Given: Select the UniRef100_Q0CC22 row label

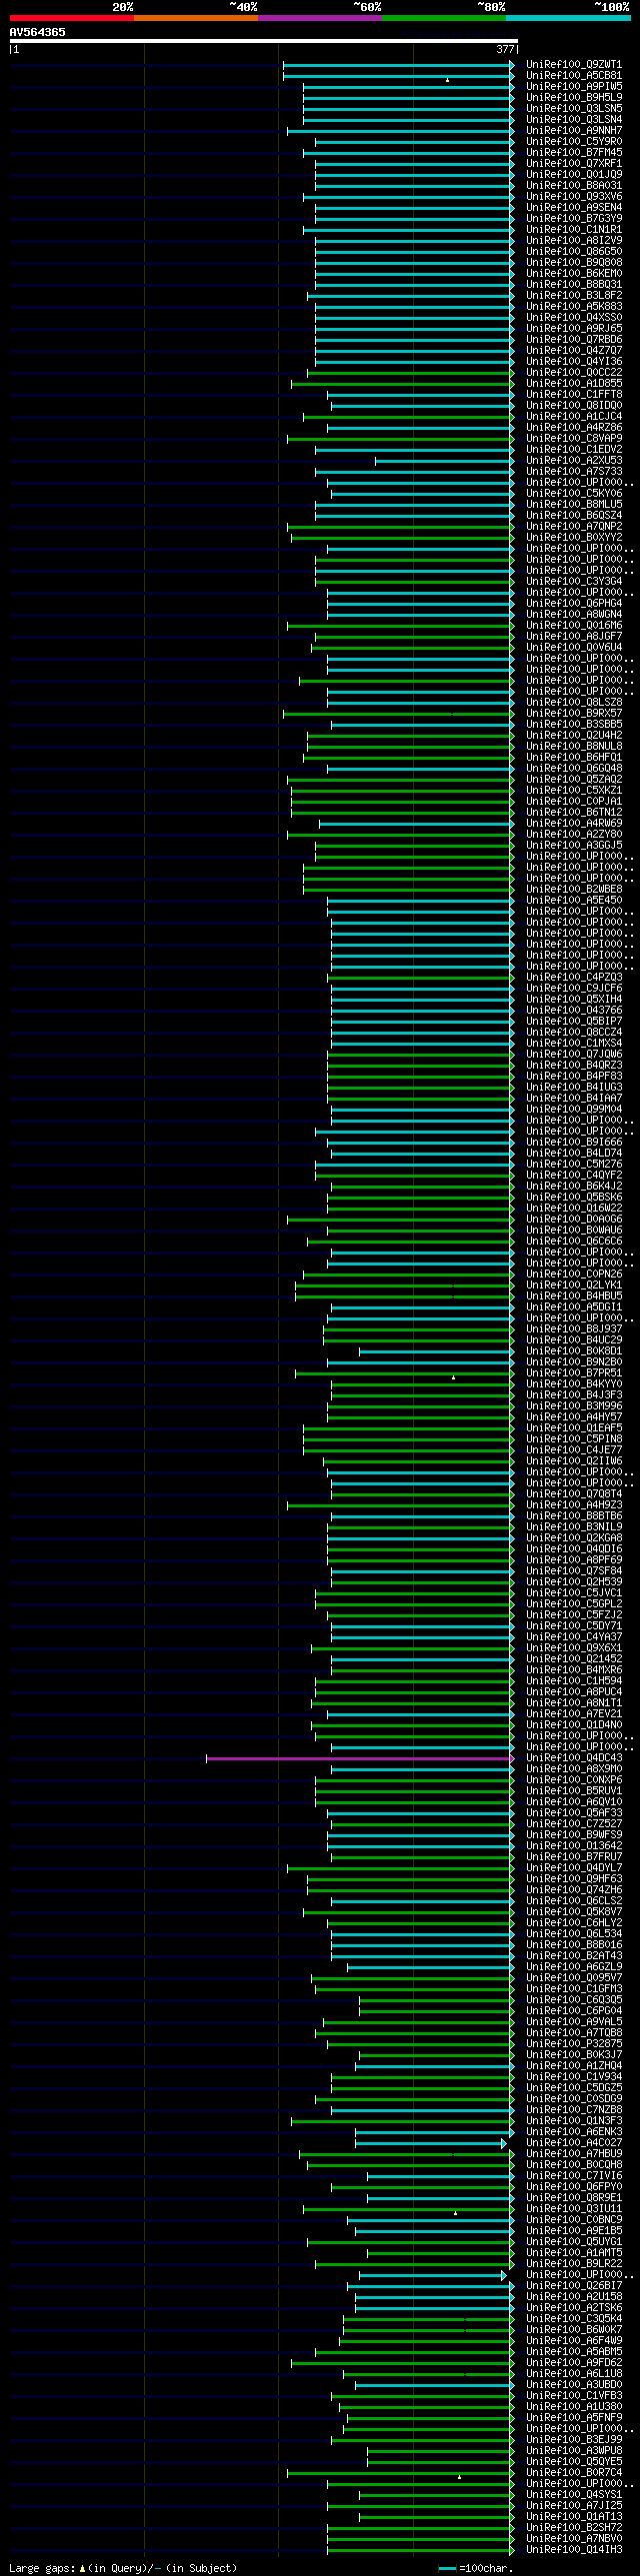Looking at the screenshot, I should (x=574, y=373).
